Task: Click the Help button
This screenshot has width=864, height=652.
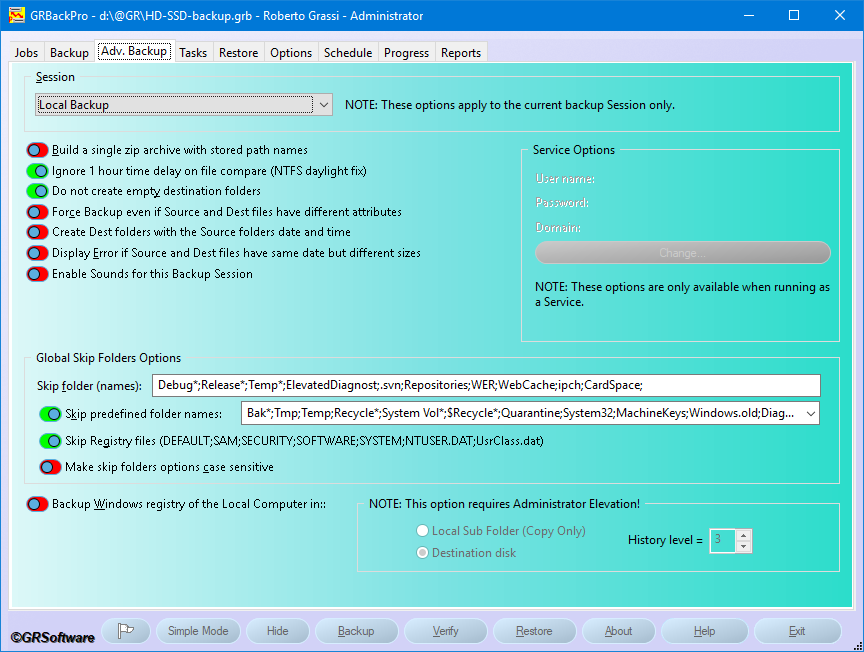Action: point(704,631)
